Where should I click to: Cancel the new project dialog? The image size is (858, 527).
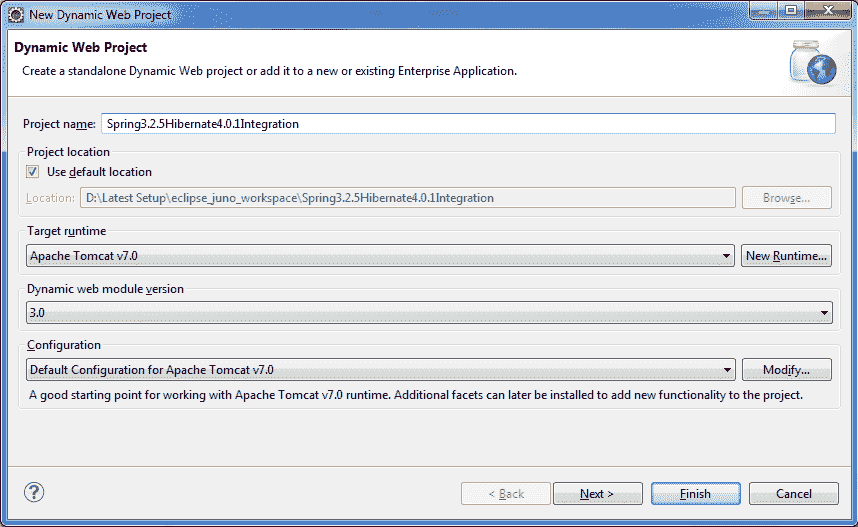[x=793, y=494]
